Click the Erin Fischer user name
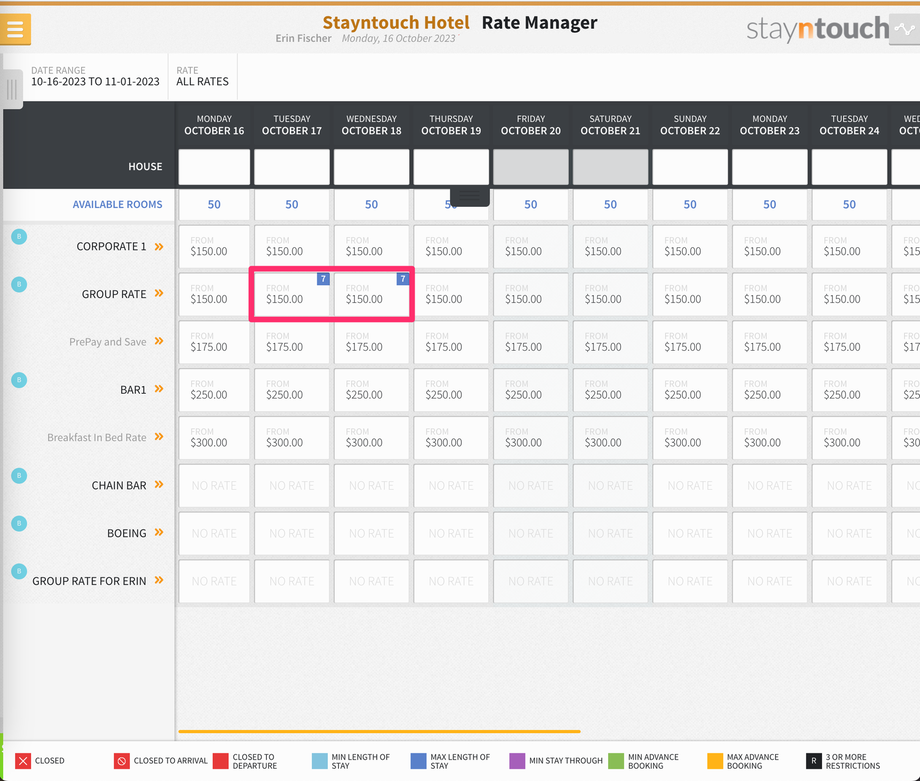This screenshot has width=920, height=781. (303, 38)
